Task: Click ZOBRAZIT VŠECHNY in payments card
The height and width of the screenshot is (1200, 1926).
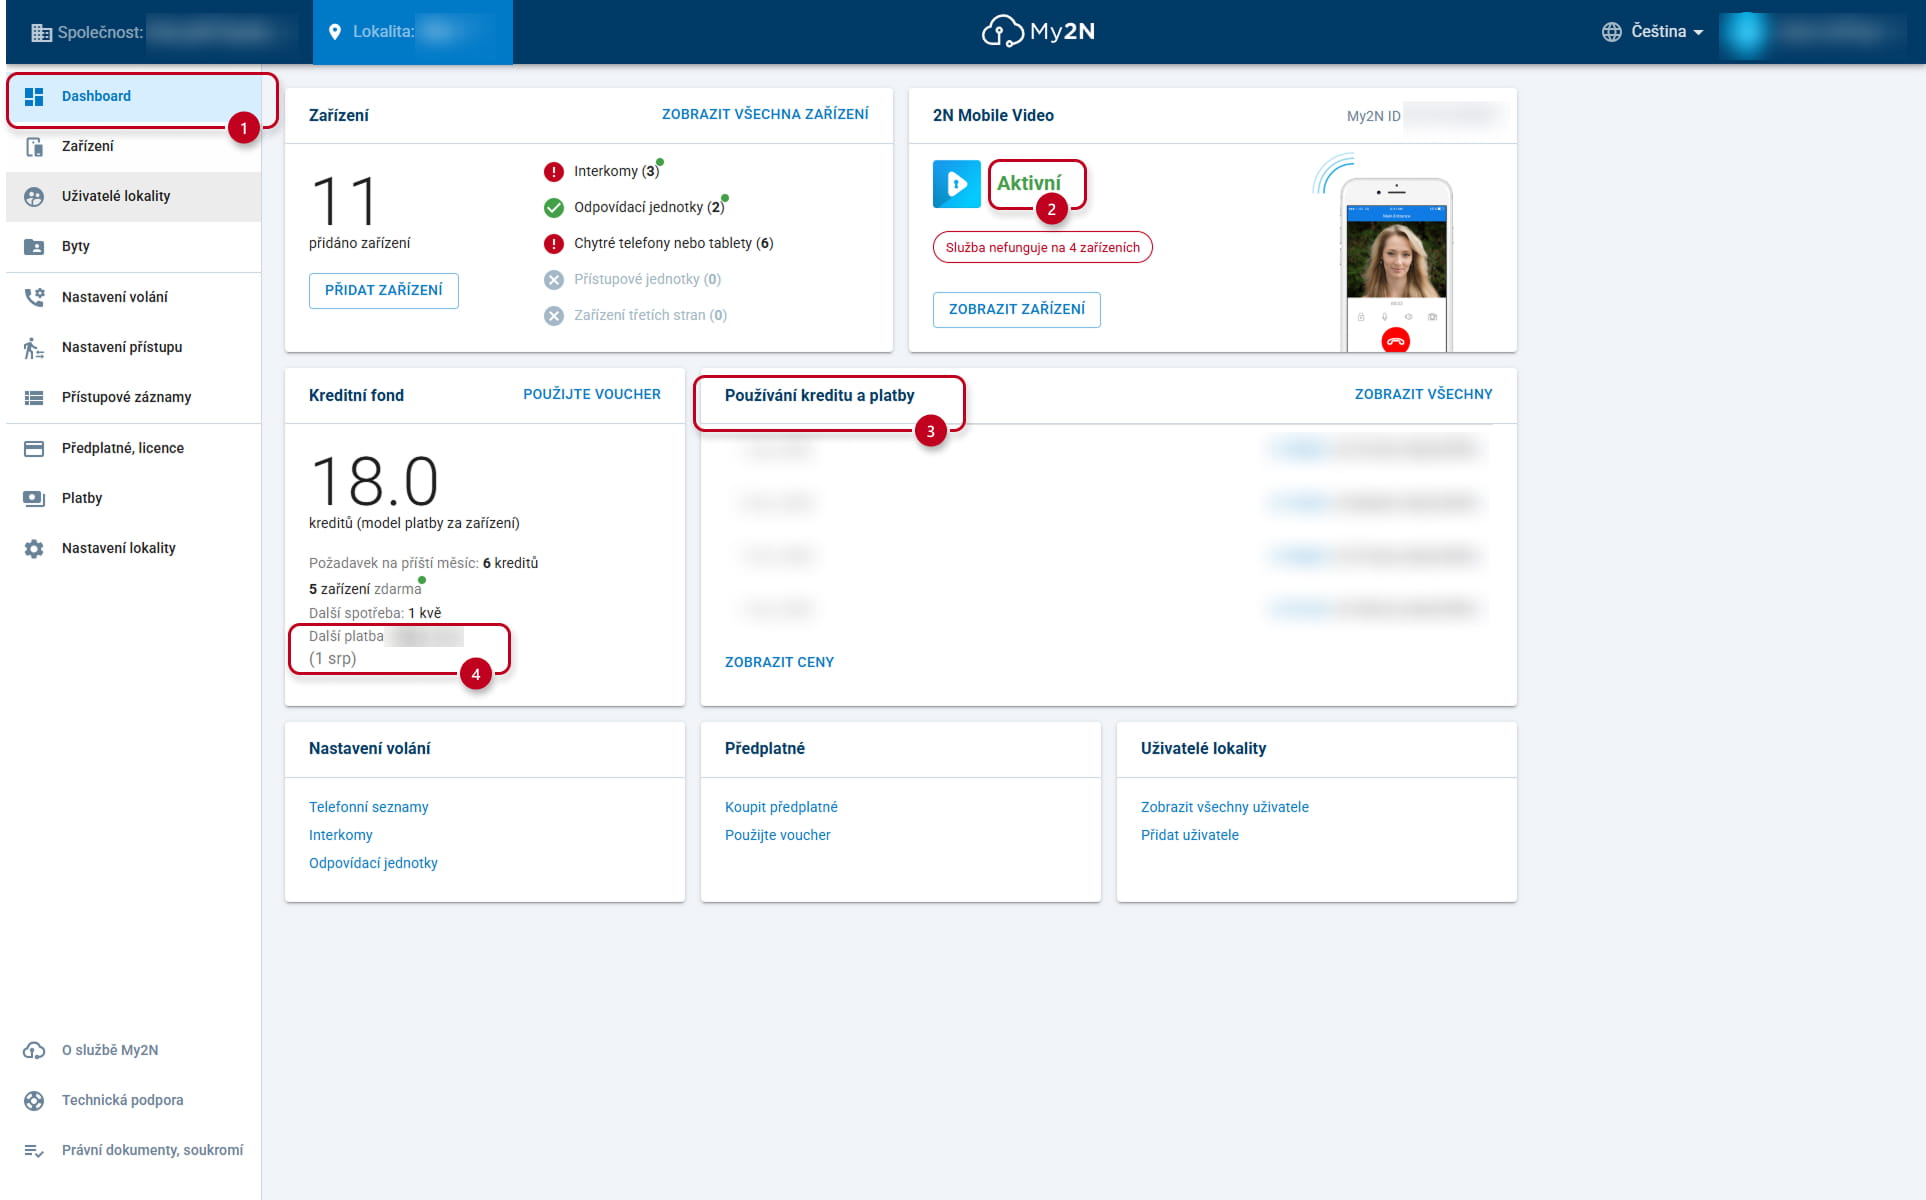Action: pos(1423,394)
